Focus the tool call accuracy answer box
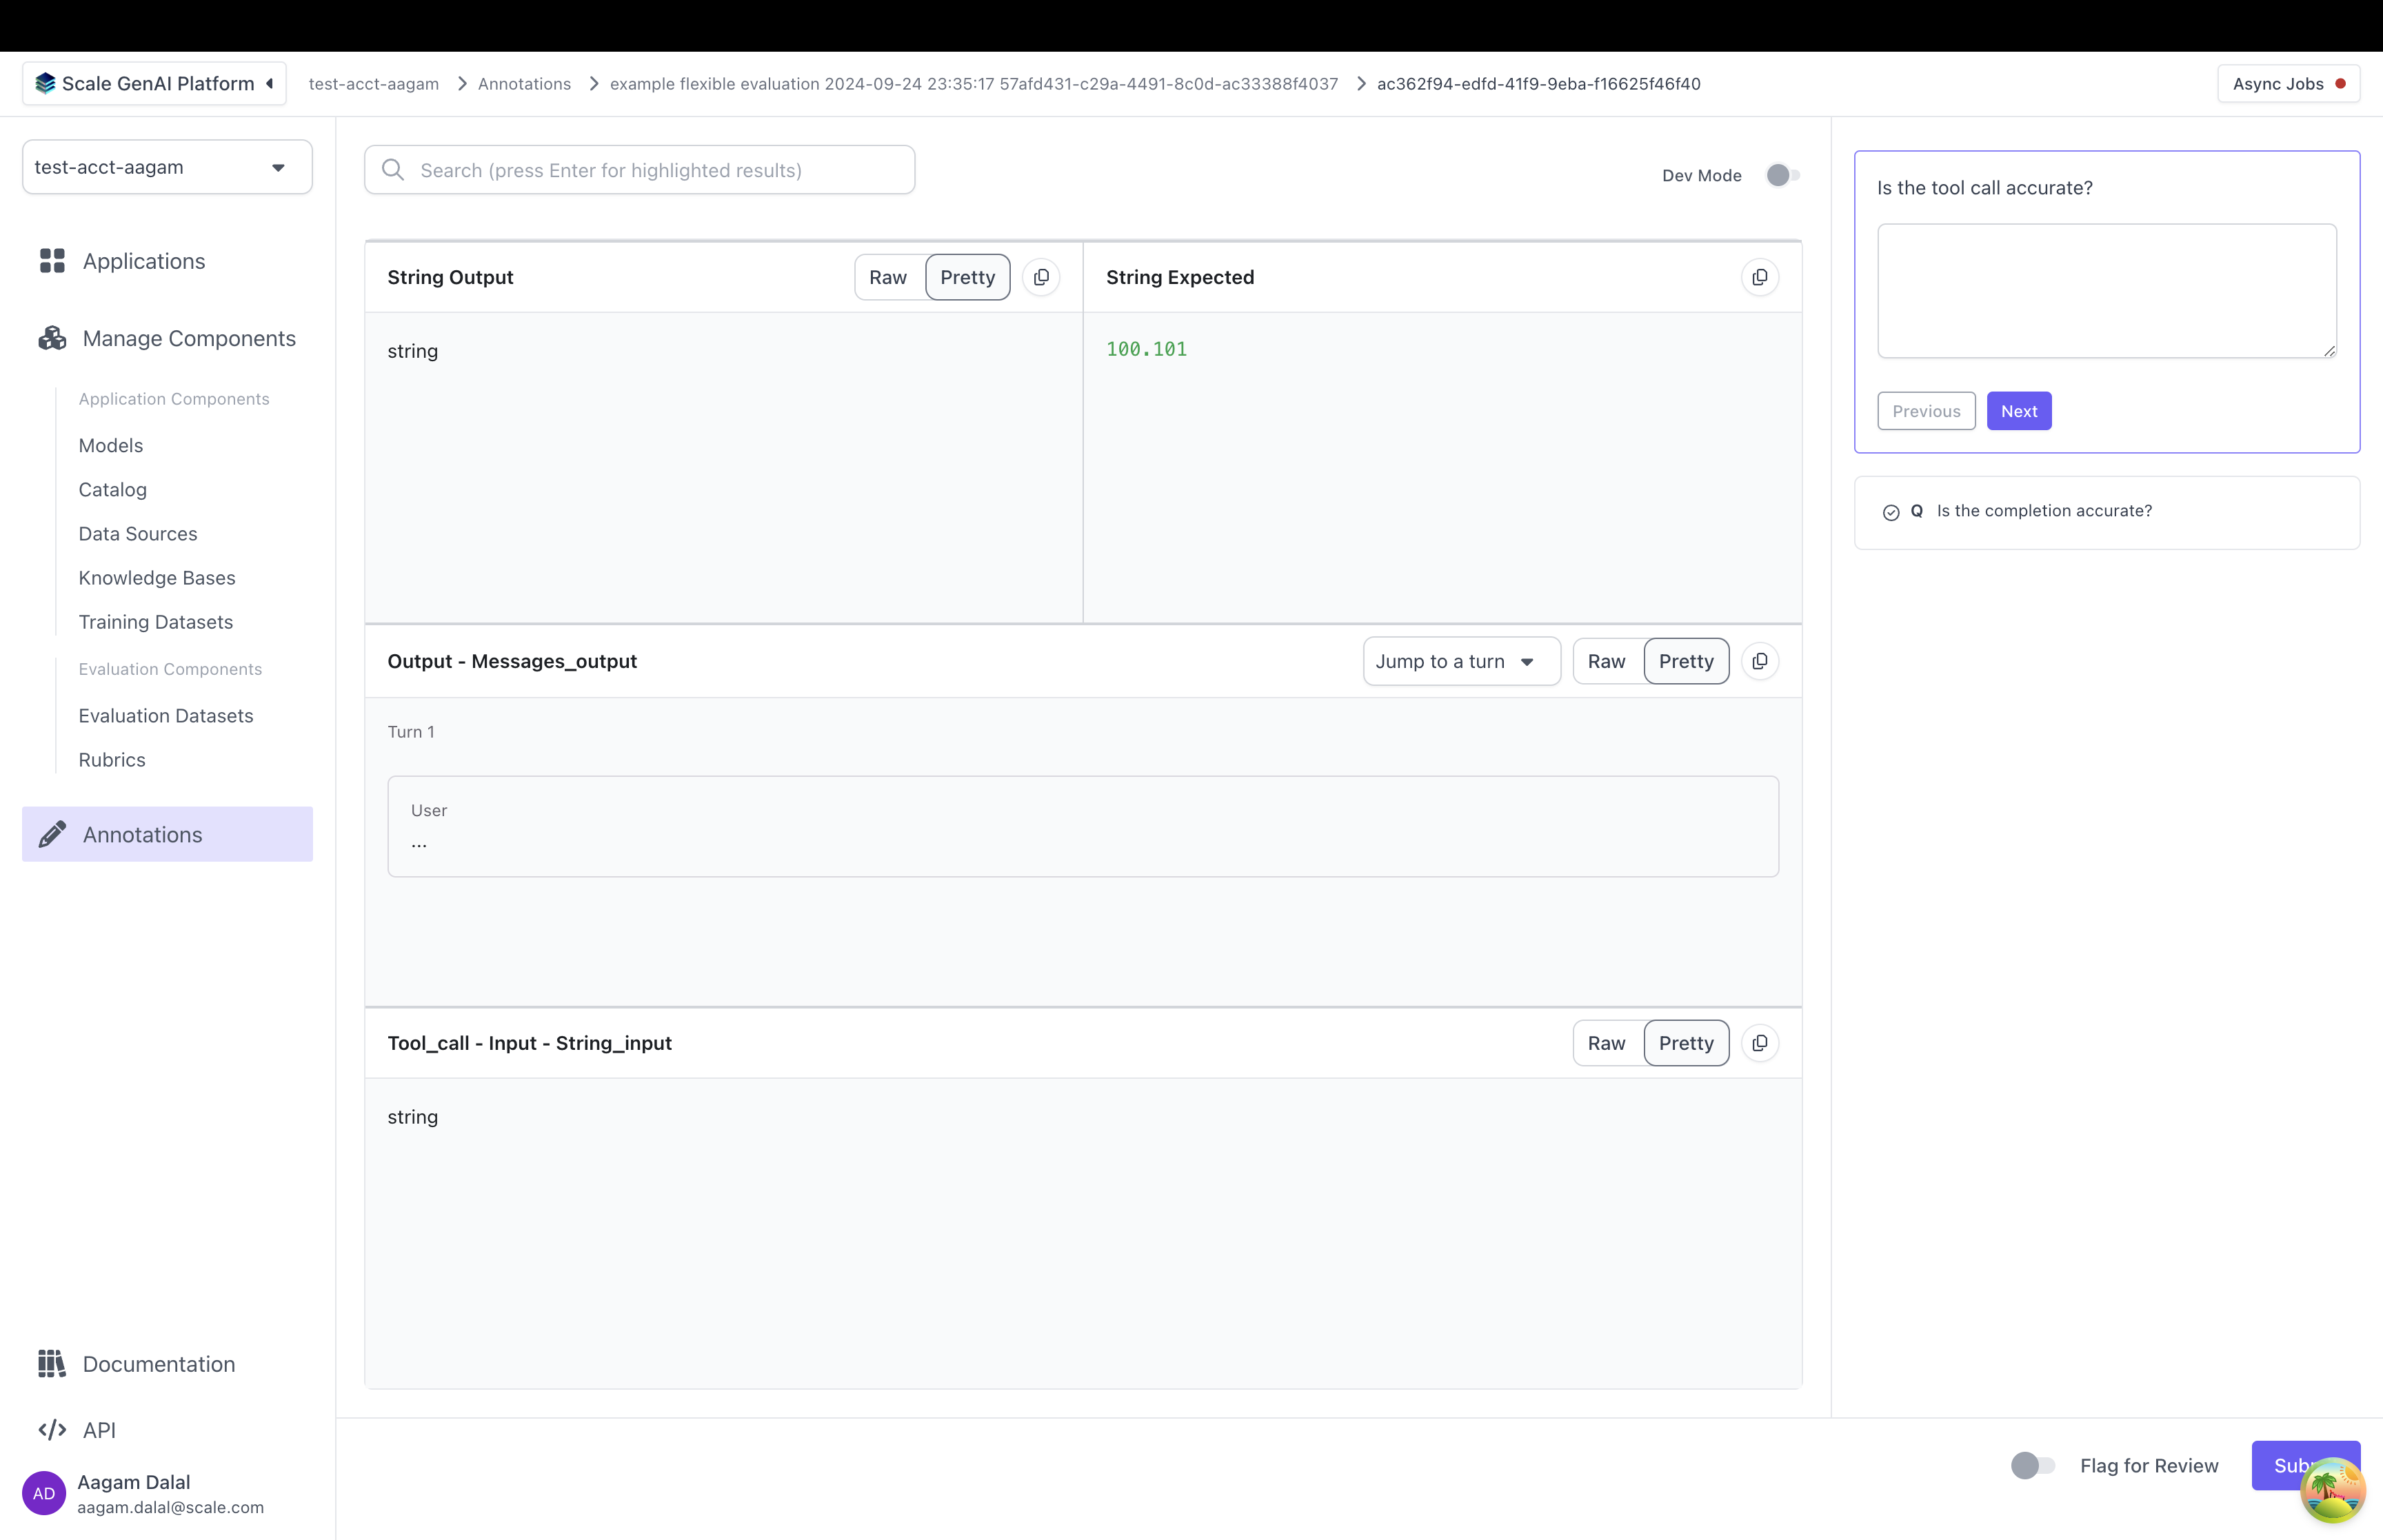Viewport: 2383px width, 1540px height. pos(2106,290)
